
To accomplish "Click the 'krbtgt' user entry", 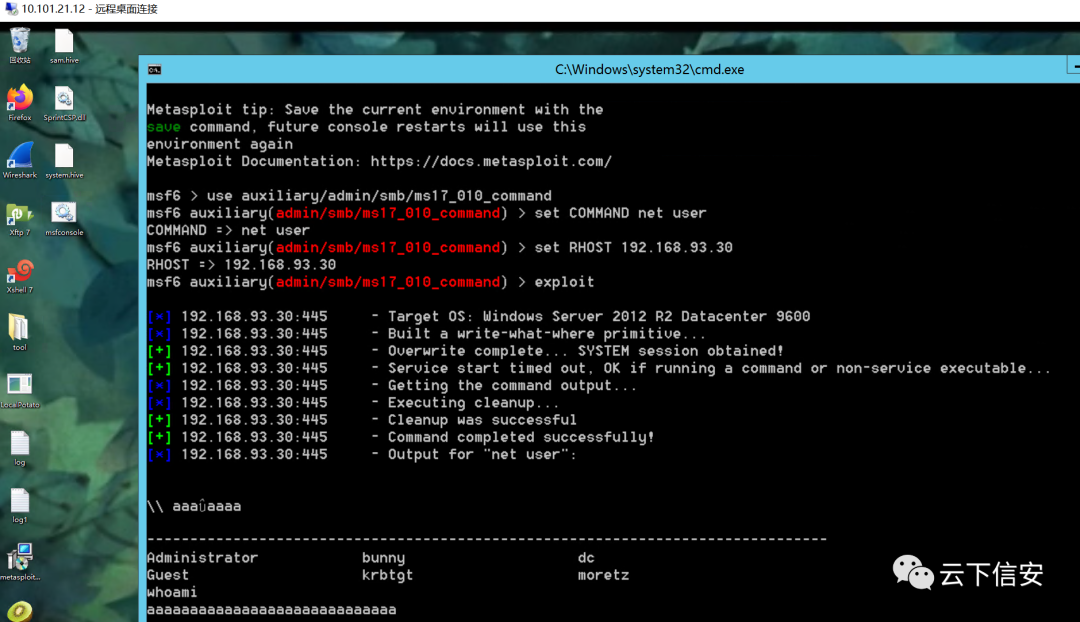I will point(388,574).
